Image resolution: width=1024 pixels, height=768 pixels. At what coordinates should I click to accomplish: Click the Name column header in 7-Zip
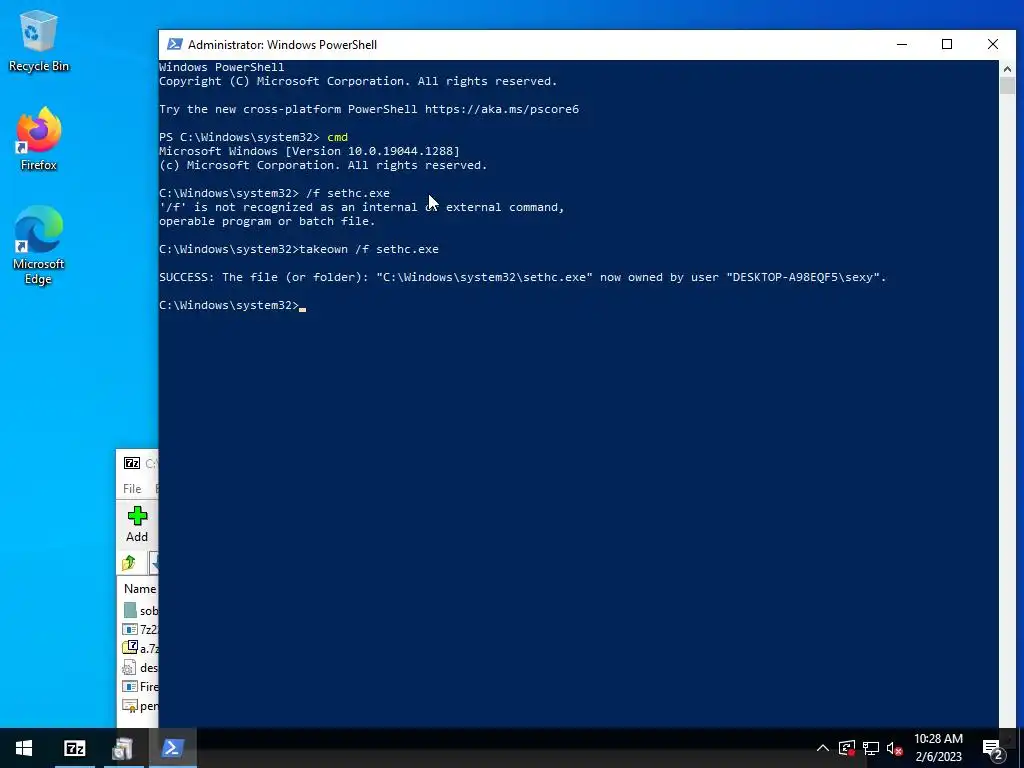tap(140, 588)
